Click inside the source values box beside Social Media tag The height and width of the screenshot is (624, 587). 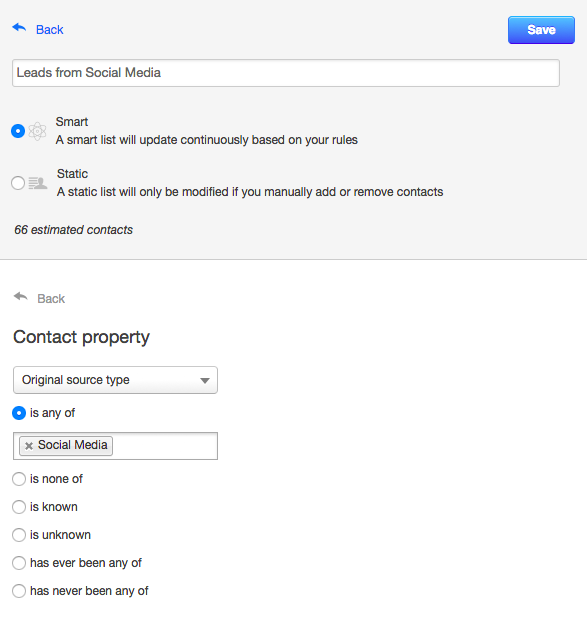[x=165, y=446]
